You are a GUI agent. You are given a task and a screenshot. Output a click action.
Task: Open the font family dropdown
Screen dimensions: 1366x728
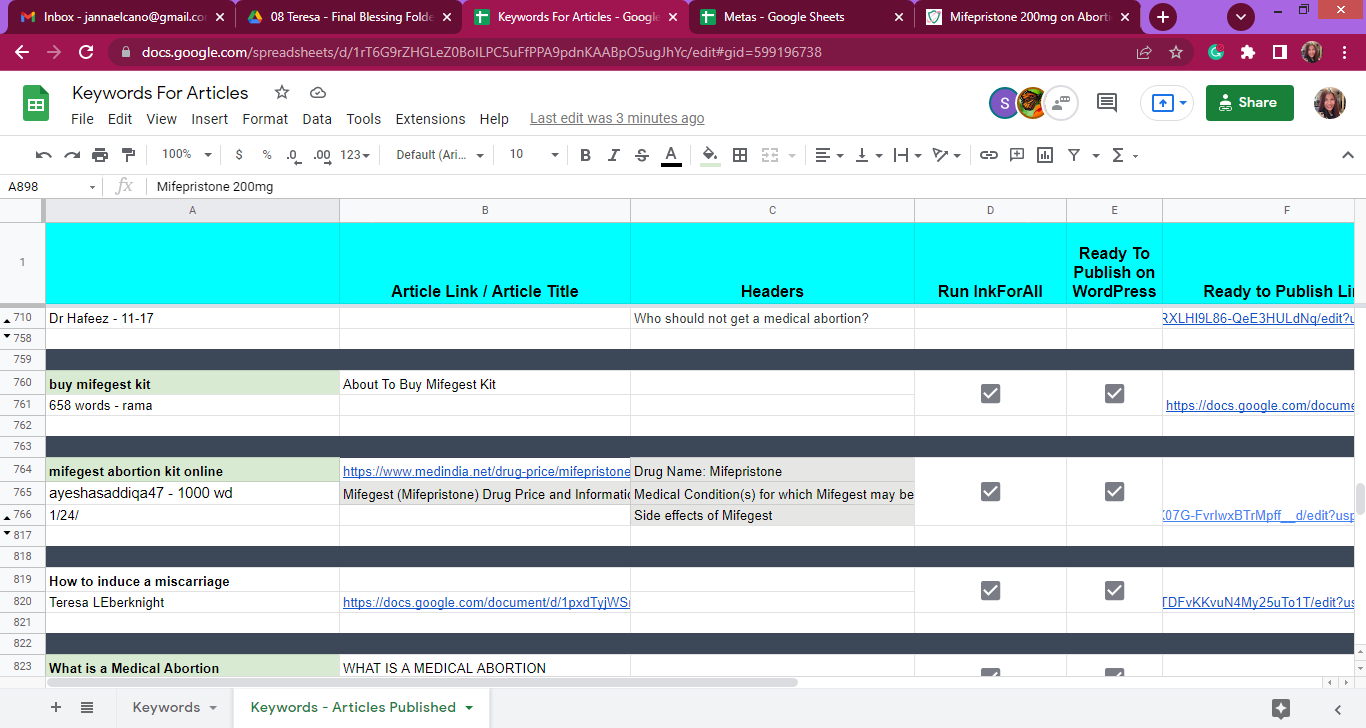[x=440, y=155]
